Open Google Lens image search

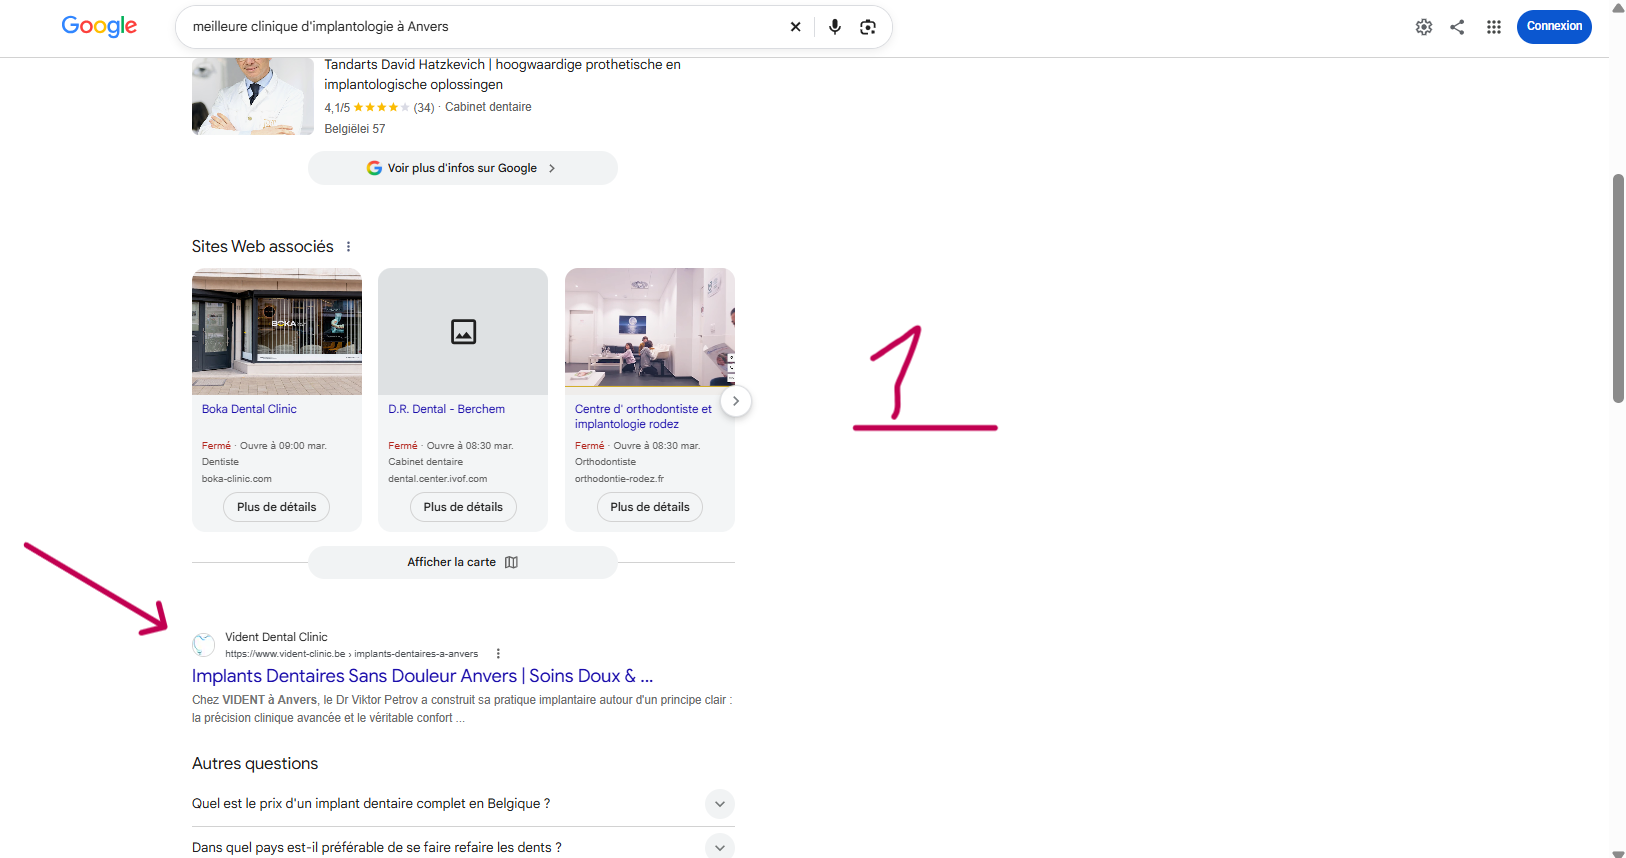[x=868, y=27]
